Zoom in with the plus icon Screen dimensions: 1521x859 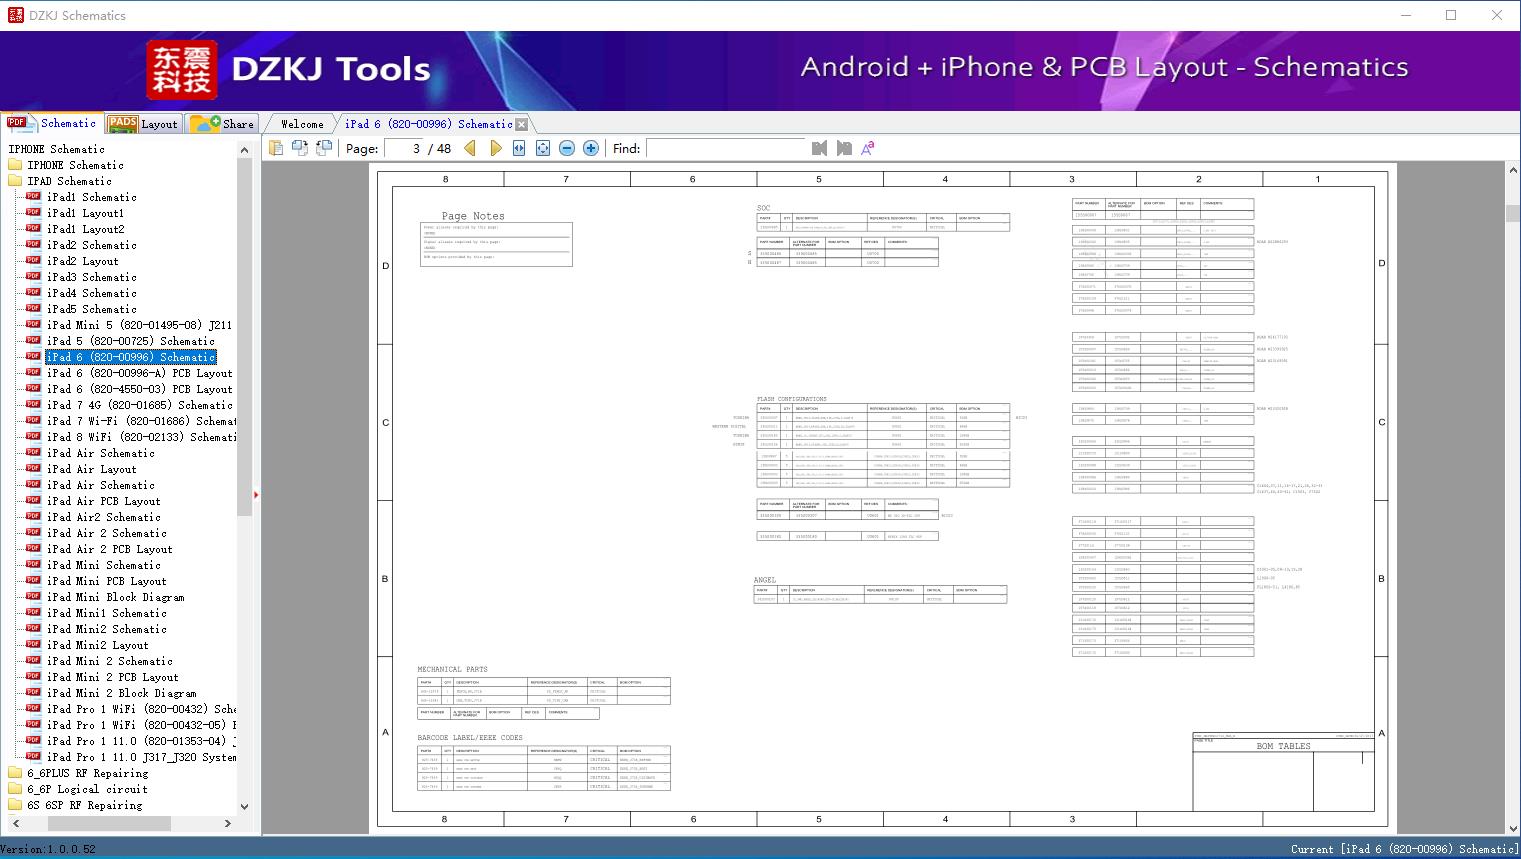[591, 148]
